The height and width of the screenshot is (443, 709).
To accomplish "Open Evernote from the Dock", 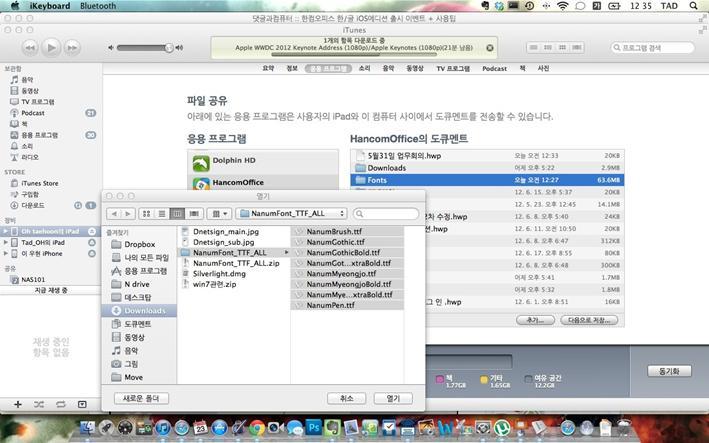I will click(x=332, y=427).
